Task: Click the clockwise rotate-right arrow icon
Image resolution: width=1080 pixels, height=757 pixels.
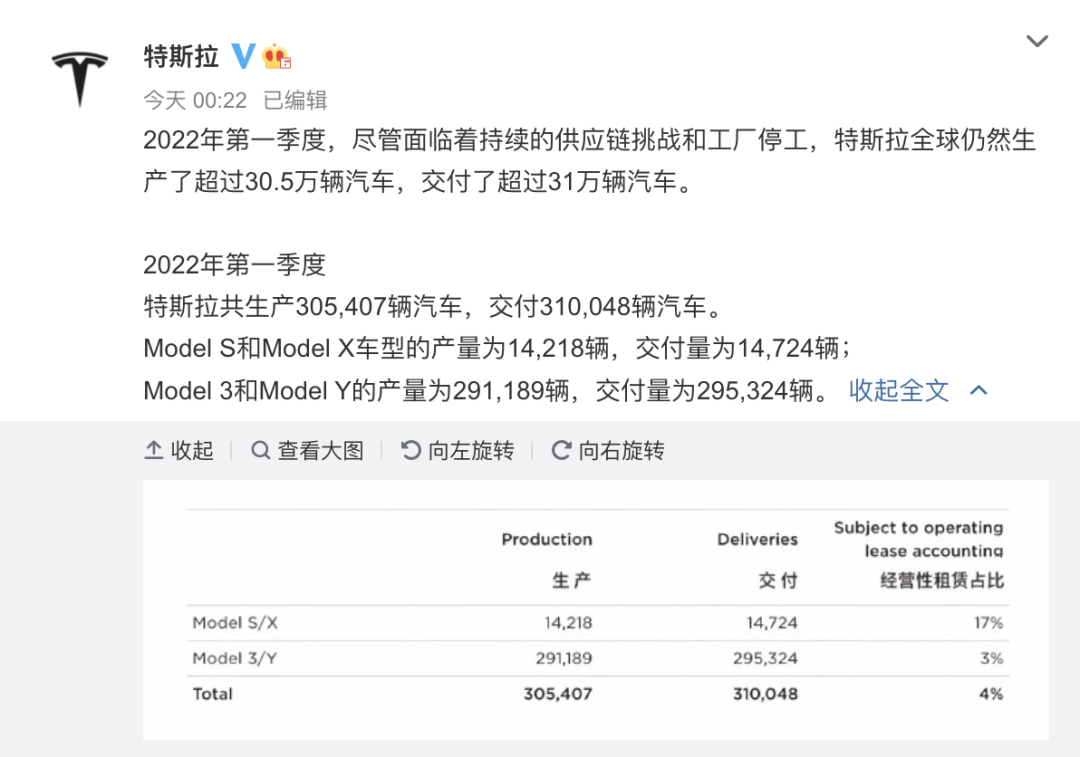Action: tap(561, 451)
